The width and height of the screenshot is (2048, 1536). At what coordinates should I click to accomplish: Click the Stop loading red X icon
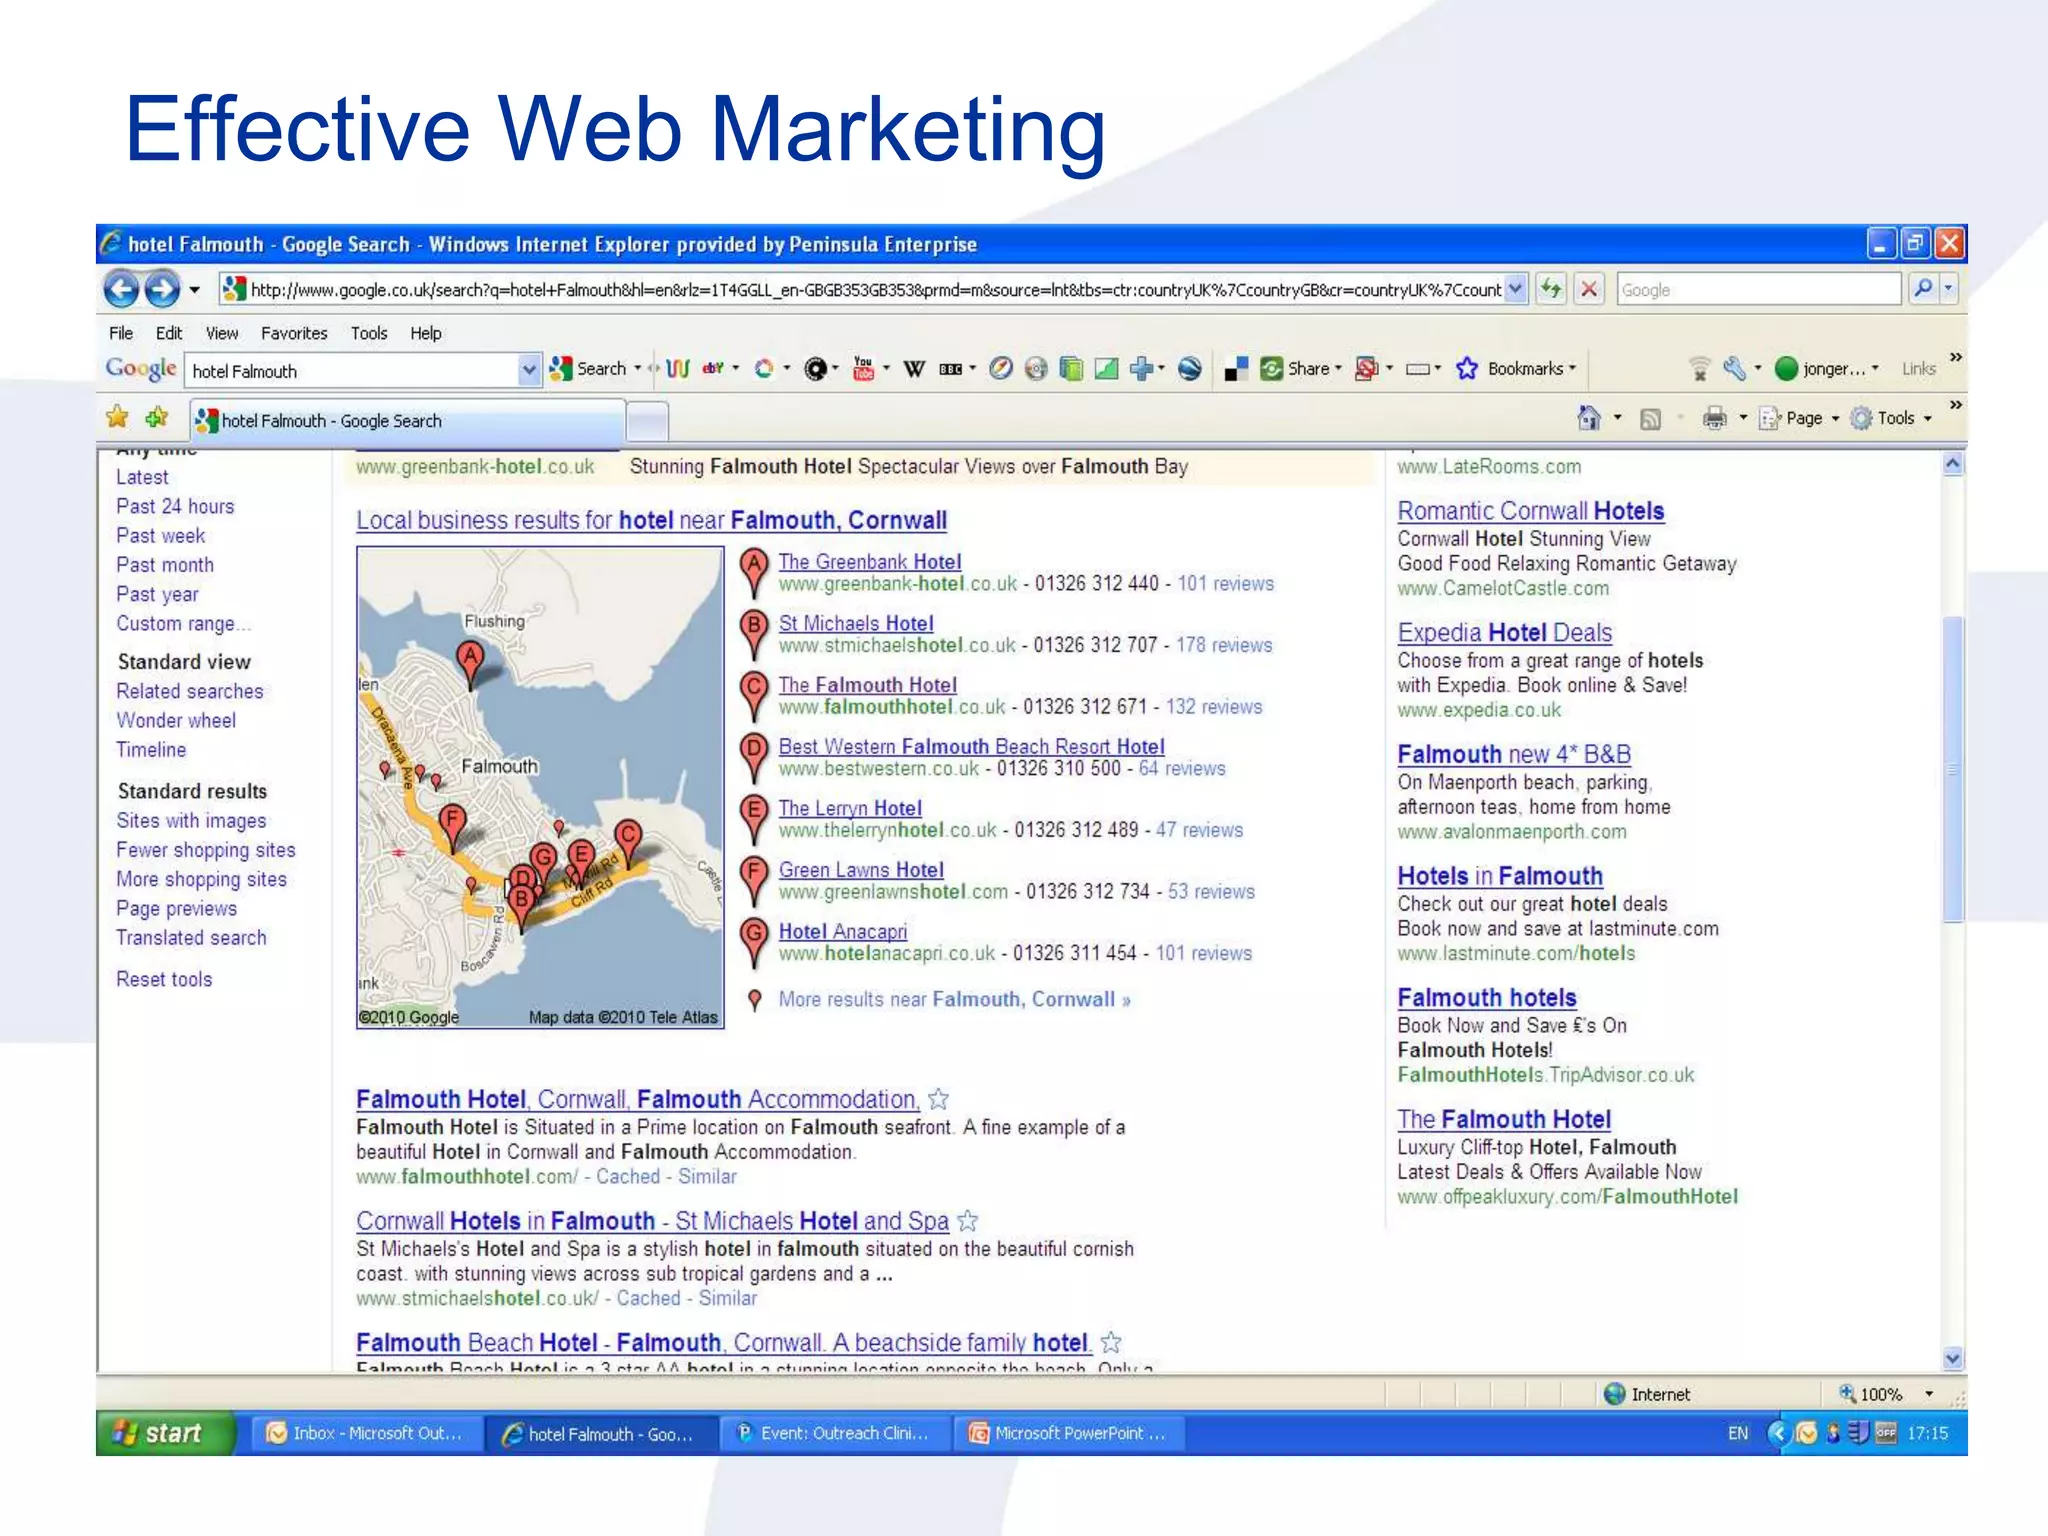tap(1589, 290)
